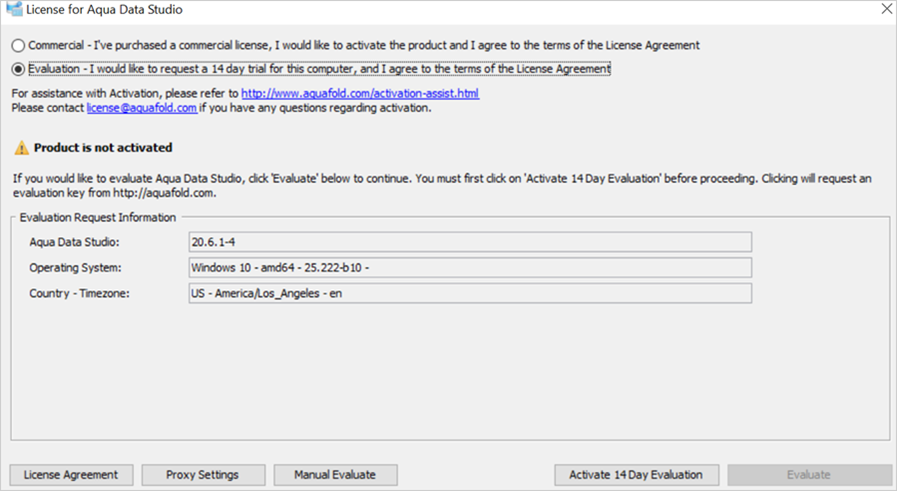Viewport: 897px width, 491px height.
Task: Click the greyed-out Evaluate button
Action: [x=808, y=475]
